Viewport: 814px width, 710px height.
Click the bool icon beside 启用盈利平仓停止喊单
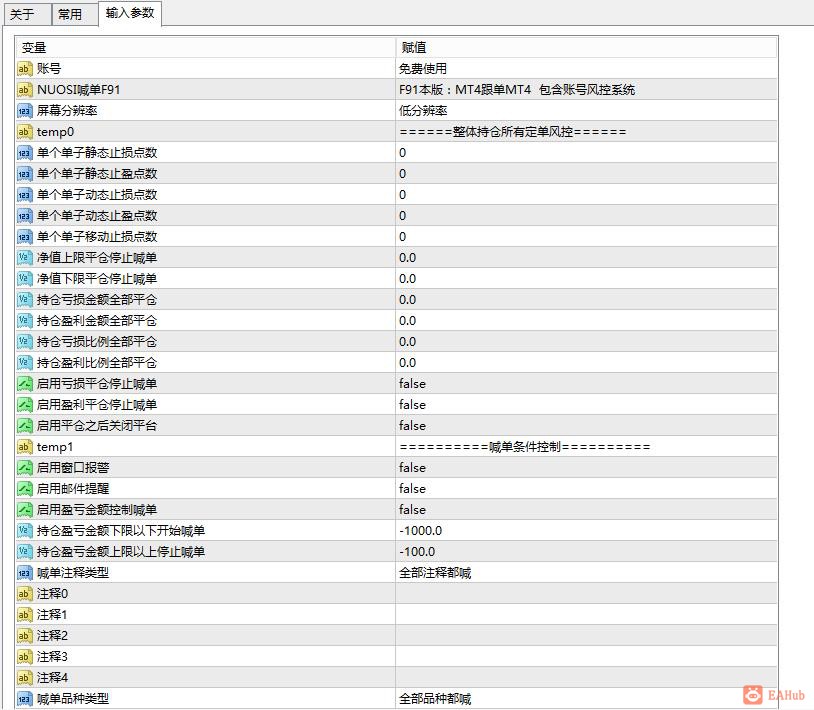(x=24, y=404)
